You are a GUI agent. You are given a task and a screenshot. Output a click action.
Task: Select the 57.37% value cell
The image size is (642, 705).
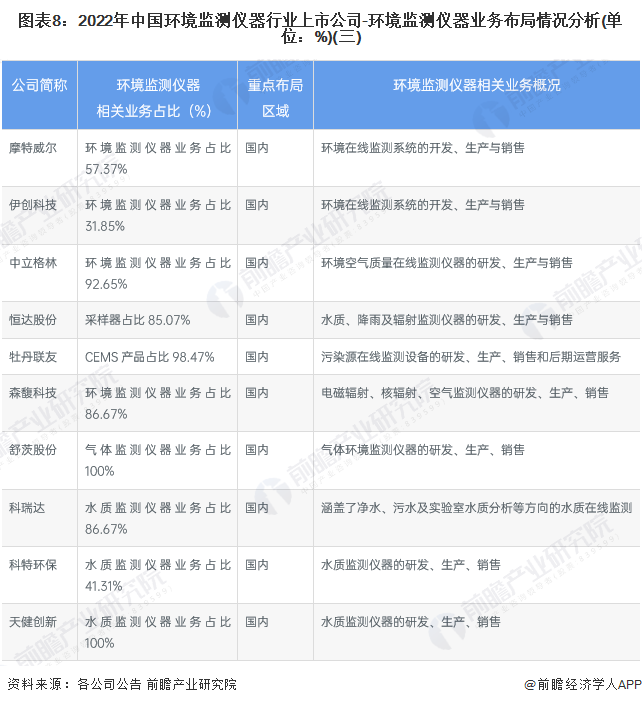tap(158, 159)
